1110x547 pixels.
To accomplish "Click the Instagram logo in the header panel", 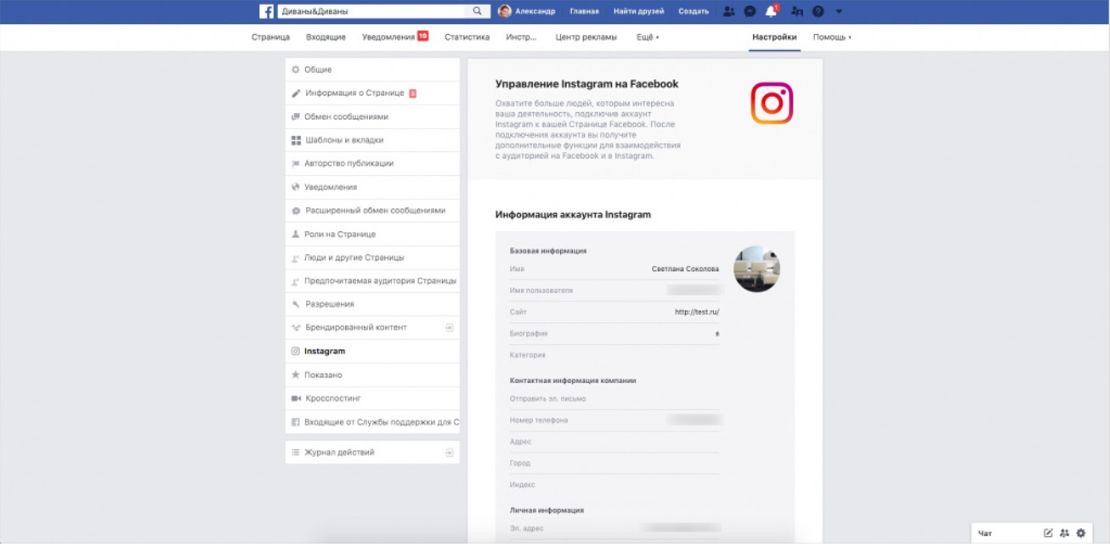I will pyautogui.click(x=772, y=103).
